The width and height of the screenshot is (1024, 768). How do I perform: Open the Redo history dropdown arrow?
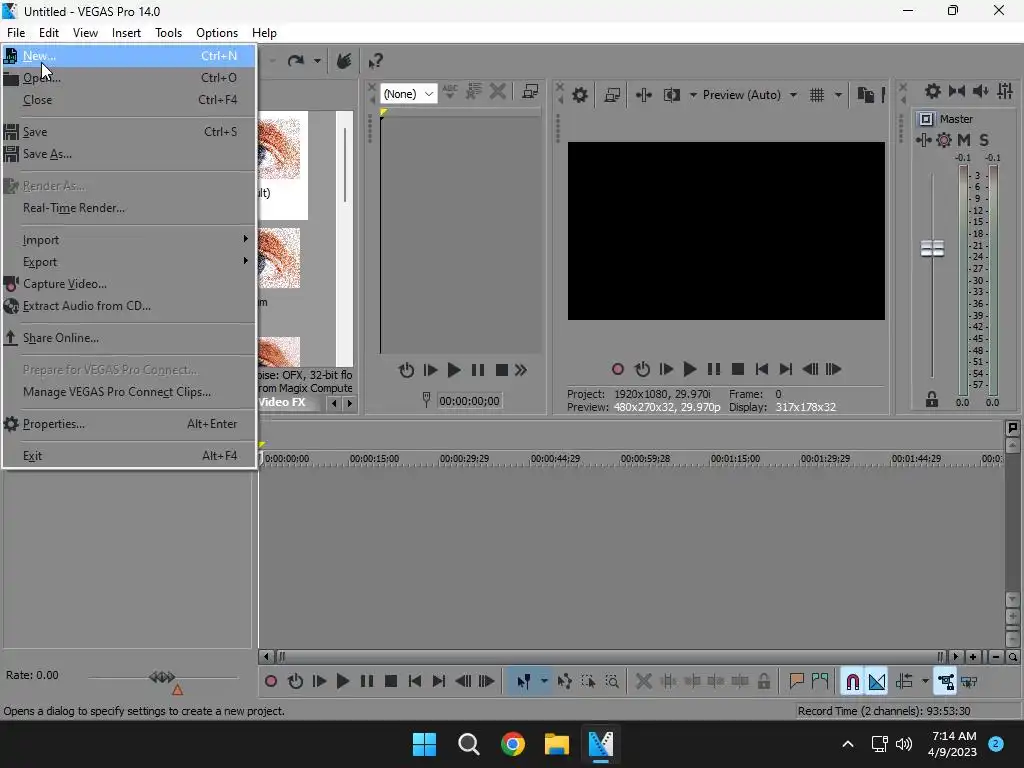[317, 61]
